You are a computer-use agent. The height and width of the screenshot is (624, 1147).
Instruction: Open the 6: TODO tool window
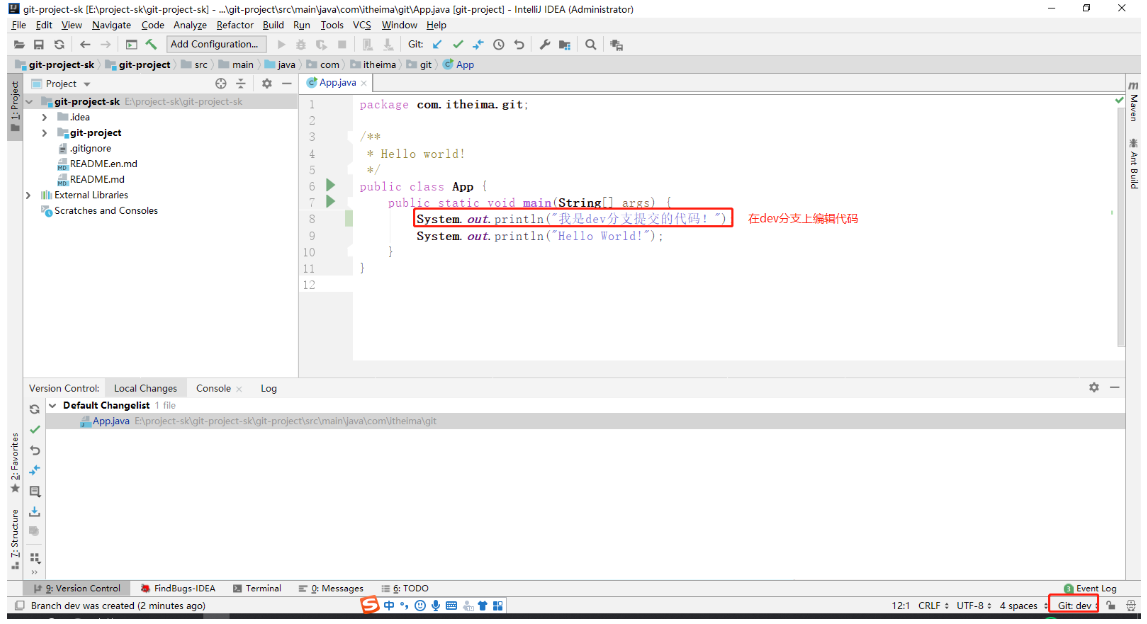click(x=405, y=589)
